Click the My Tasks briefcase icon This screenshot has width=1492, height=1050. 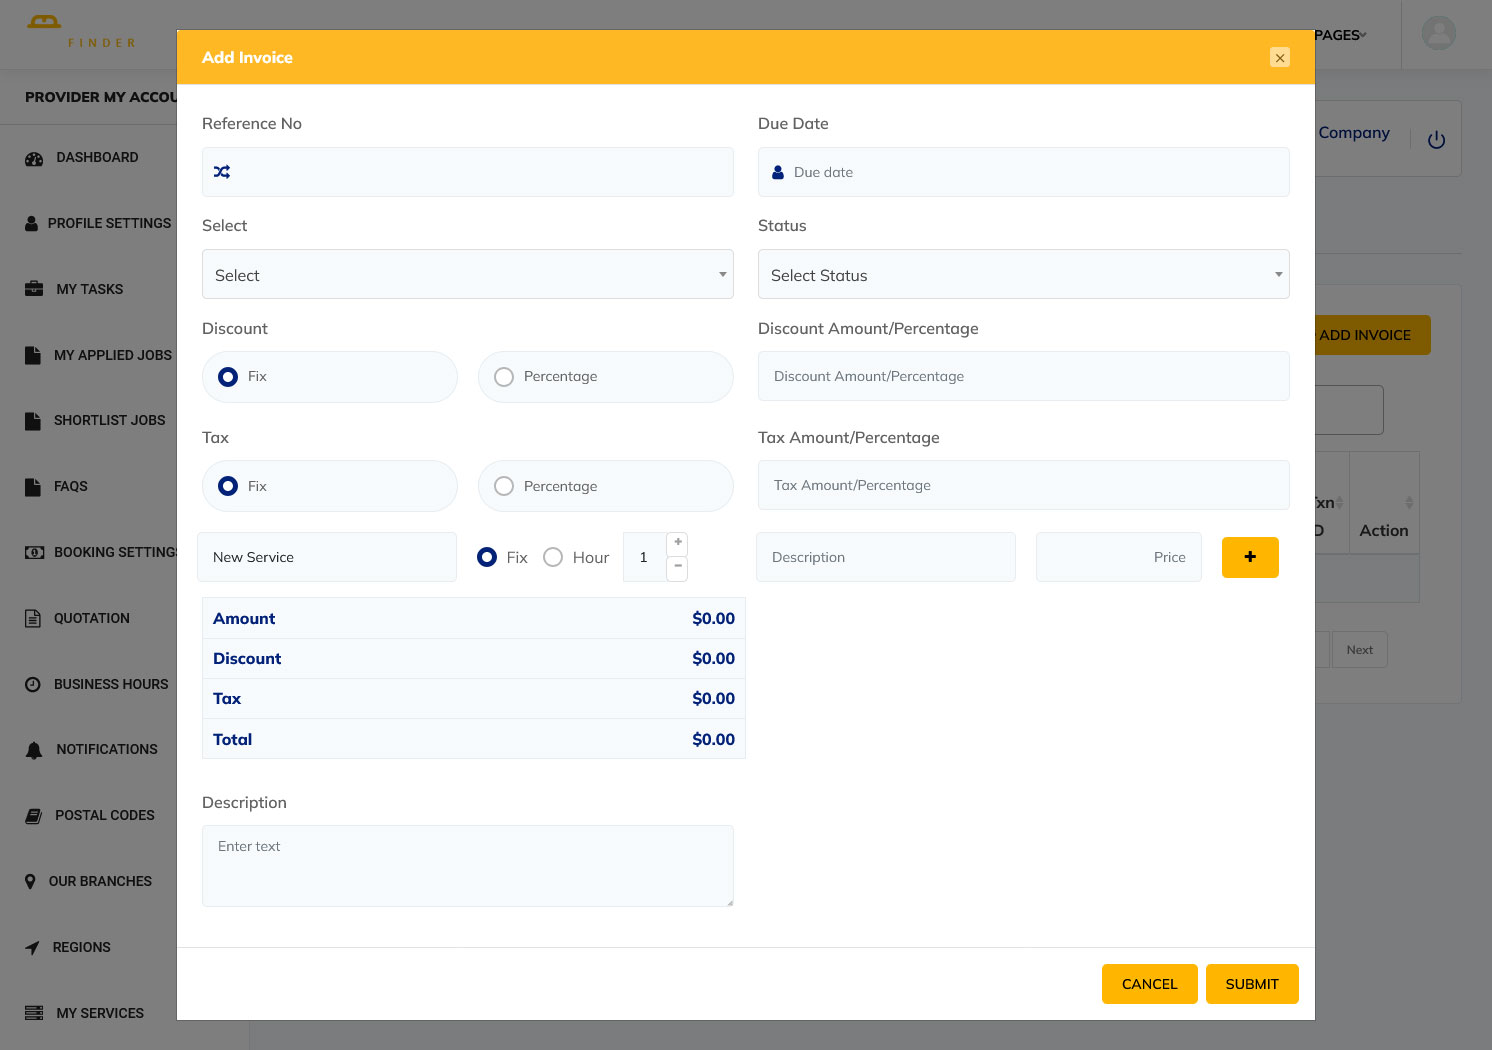(34, 289)
